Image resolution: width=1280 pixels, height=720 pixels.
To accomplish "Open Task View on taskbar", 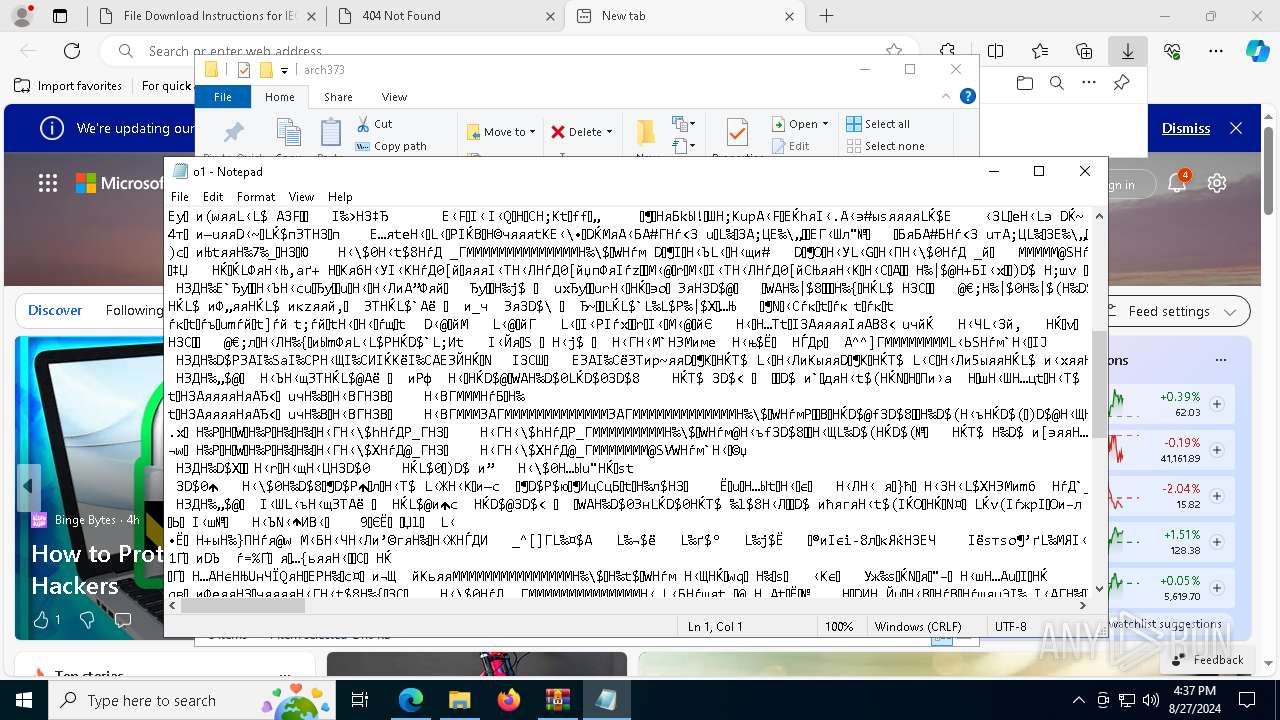I will (x=361, y=700).
